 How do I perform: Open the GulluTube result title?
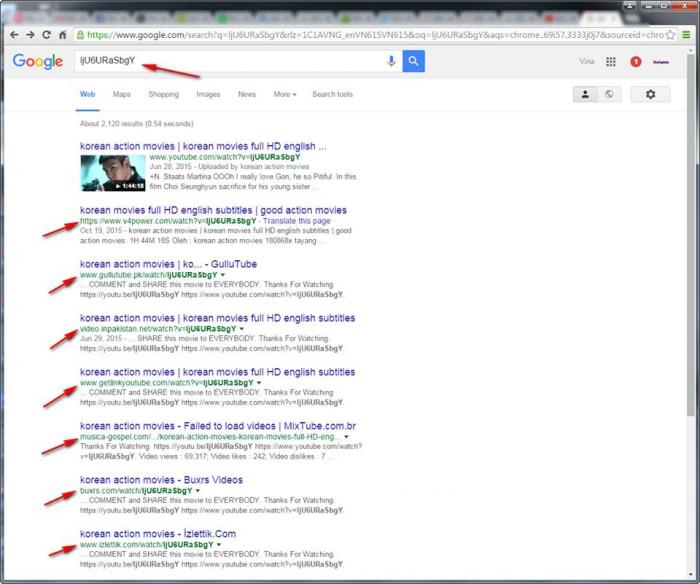coord(168,264)
